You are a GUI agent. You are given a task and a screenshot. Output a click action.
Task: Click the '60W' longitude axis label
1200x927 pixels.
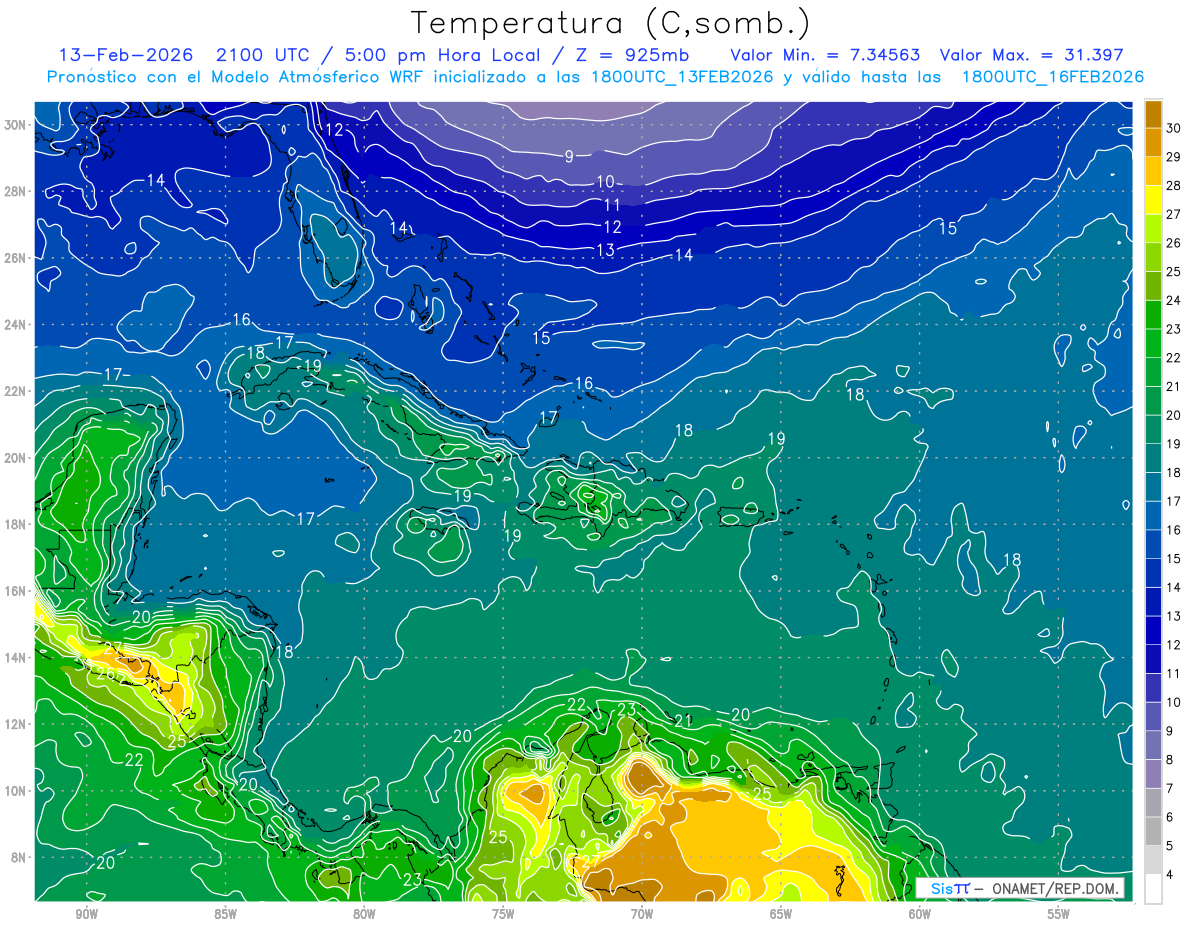click(x=920, y=913)
